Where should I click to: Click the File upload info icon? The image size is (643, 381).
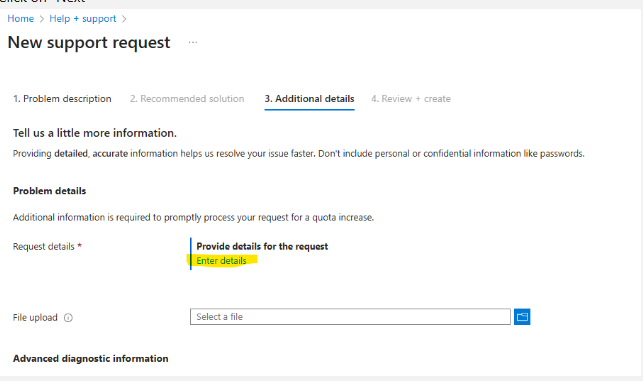click(68, 317)
